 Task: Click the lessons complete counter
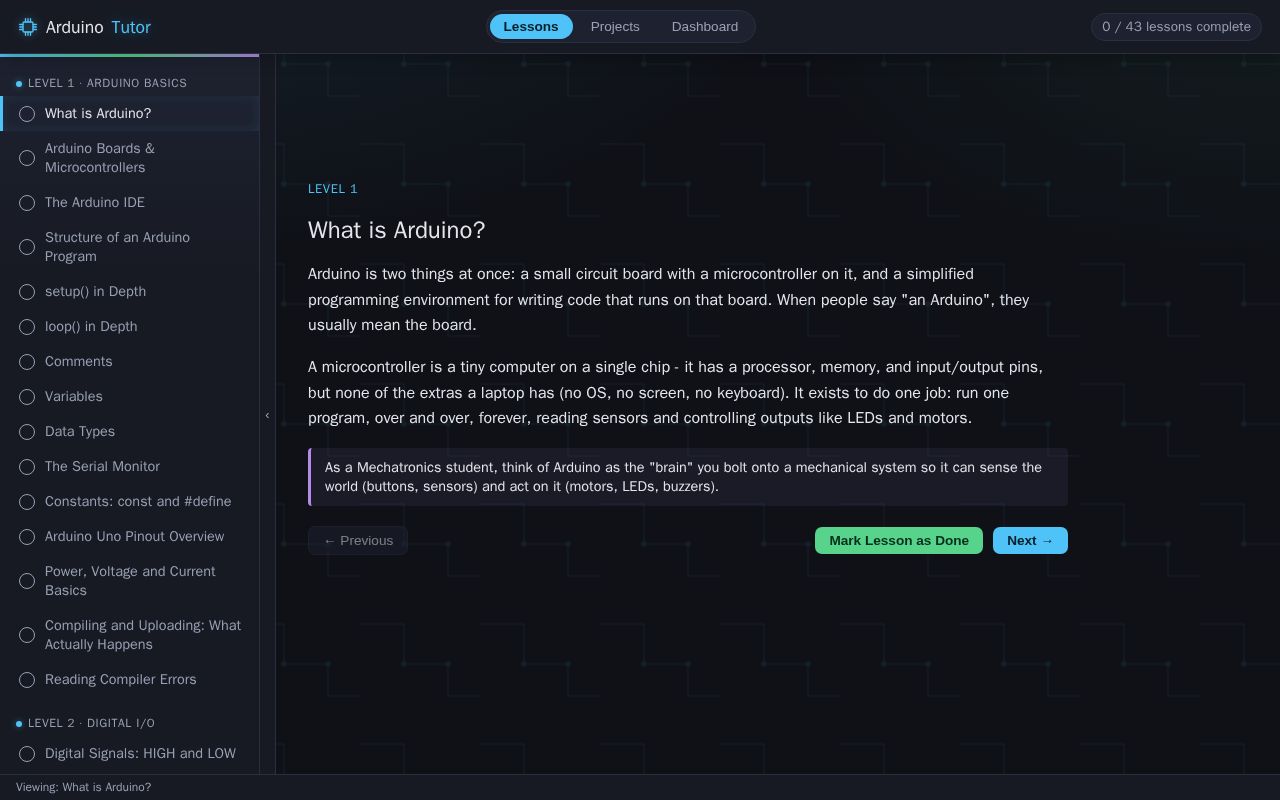coord(1176,26)
